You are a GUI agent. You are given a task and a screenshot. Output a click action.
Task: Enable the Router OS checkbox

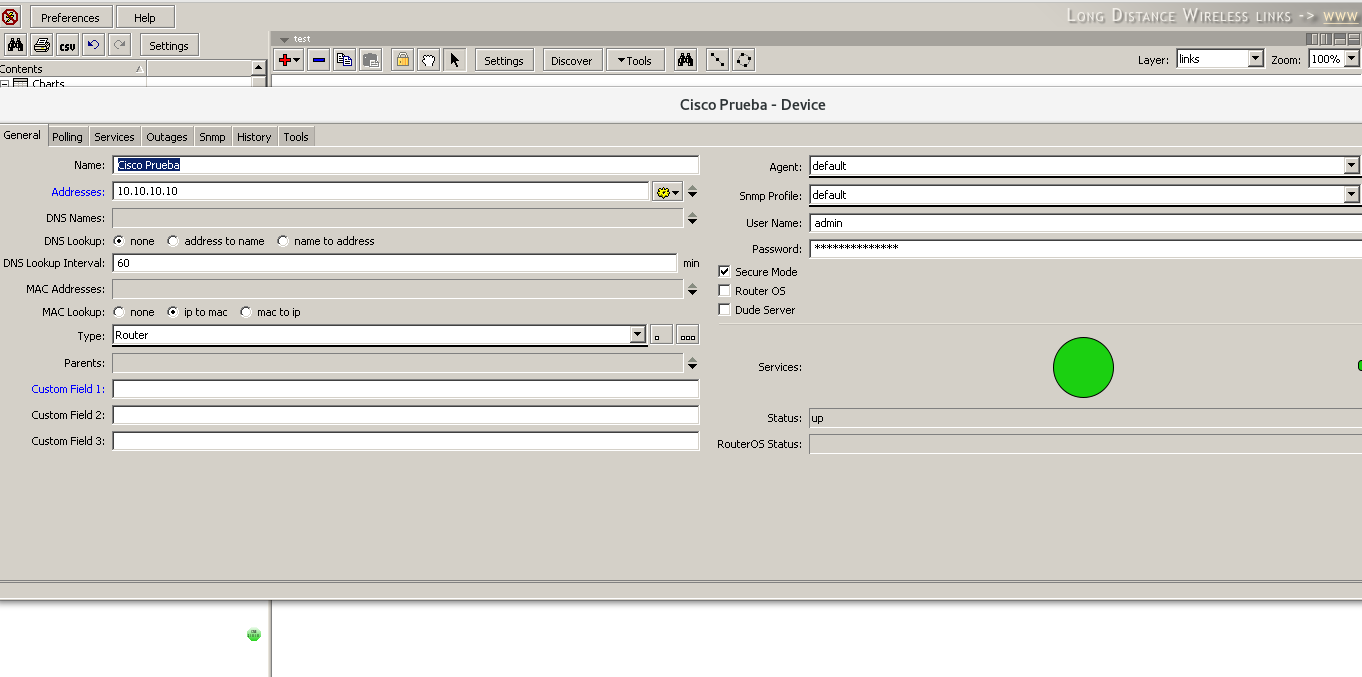click(725, 291)
